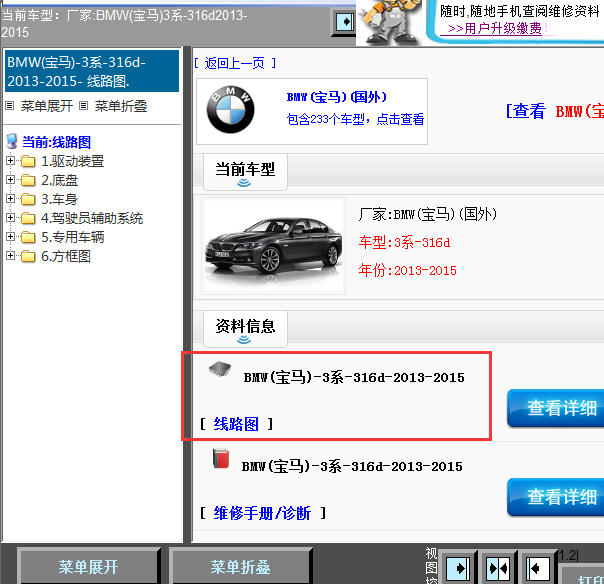Click the [查看 BMW link at right

[x=555, y=111]
